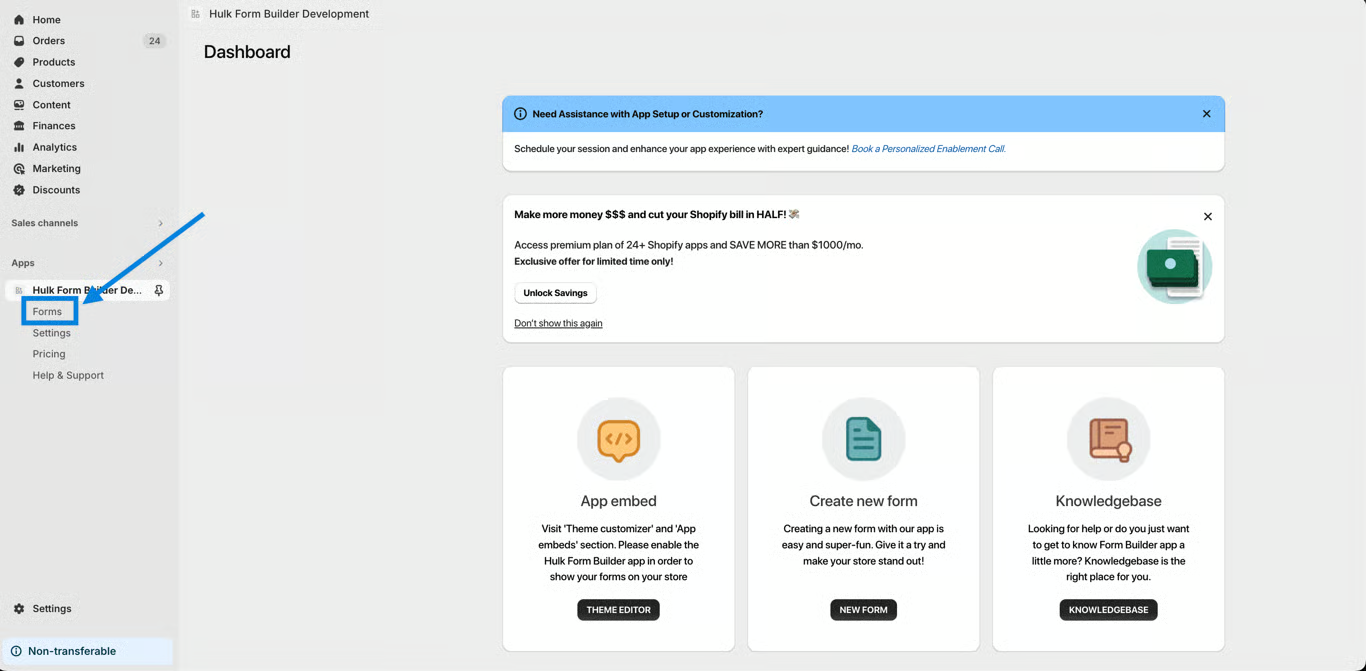Click the info icon in assistance banner

click(x=520, y=114)
